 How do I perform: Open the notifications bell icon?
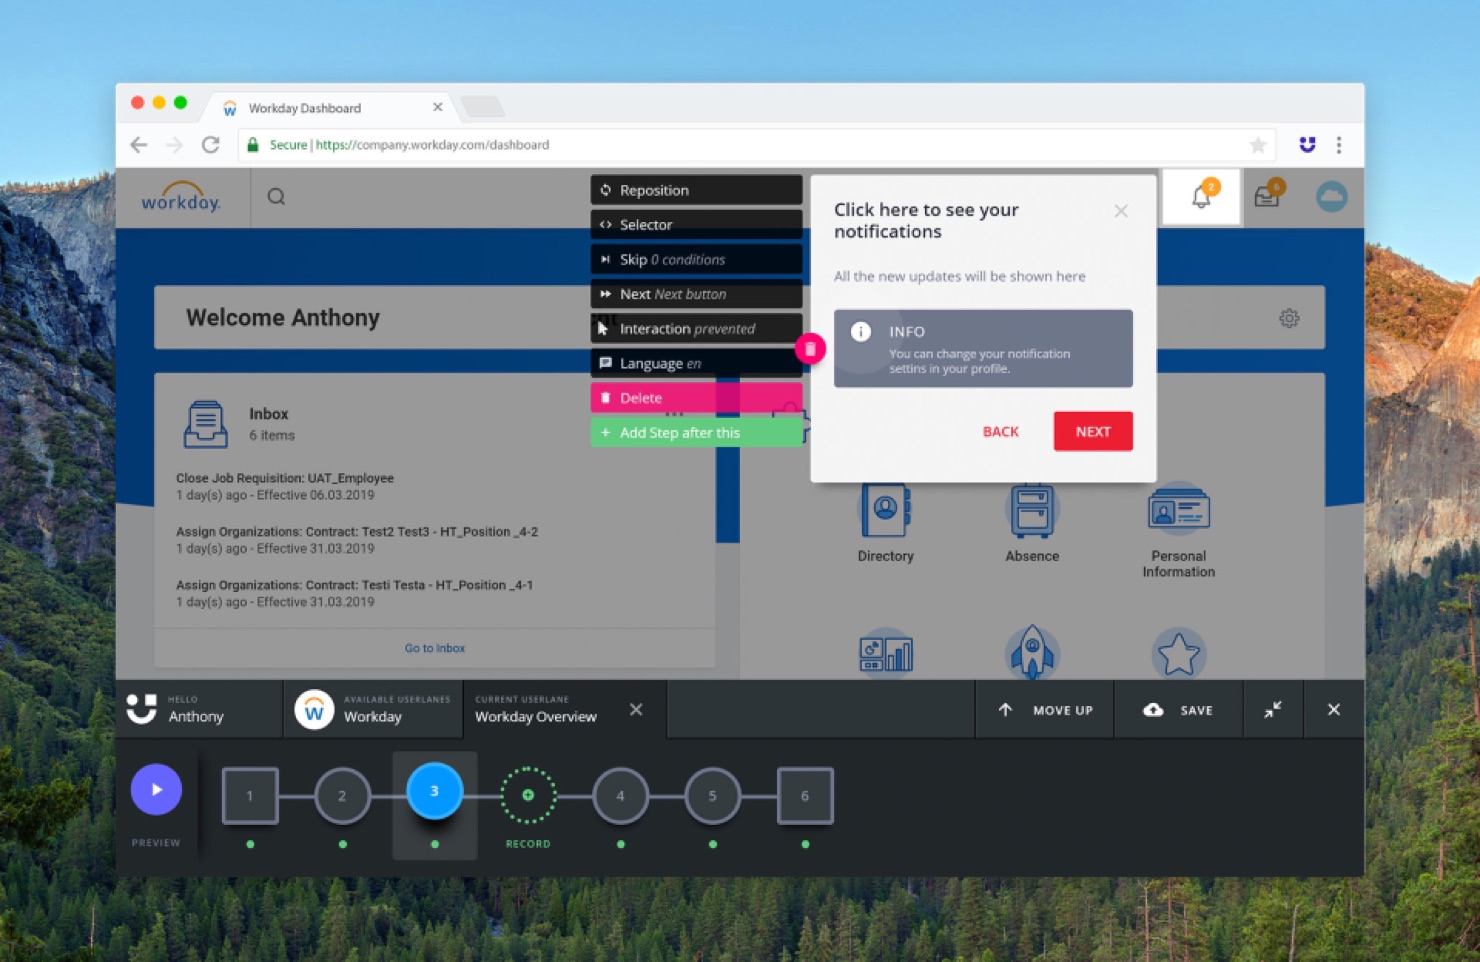click(1201, 196)
